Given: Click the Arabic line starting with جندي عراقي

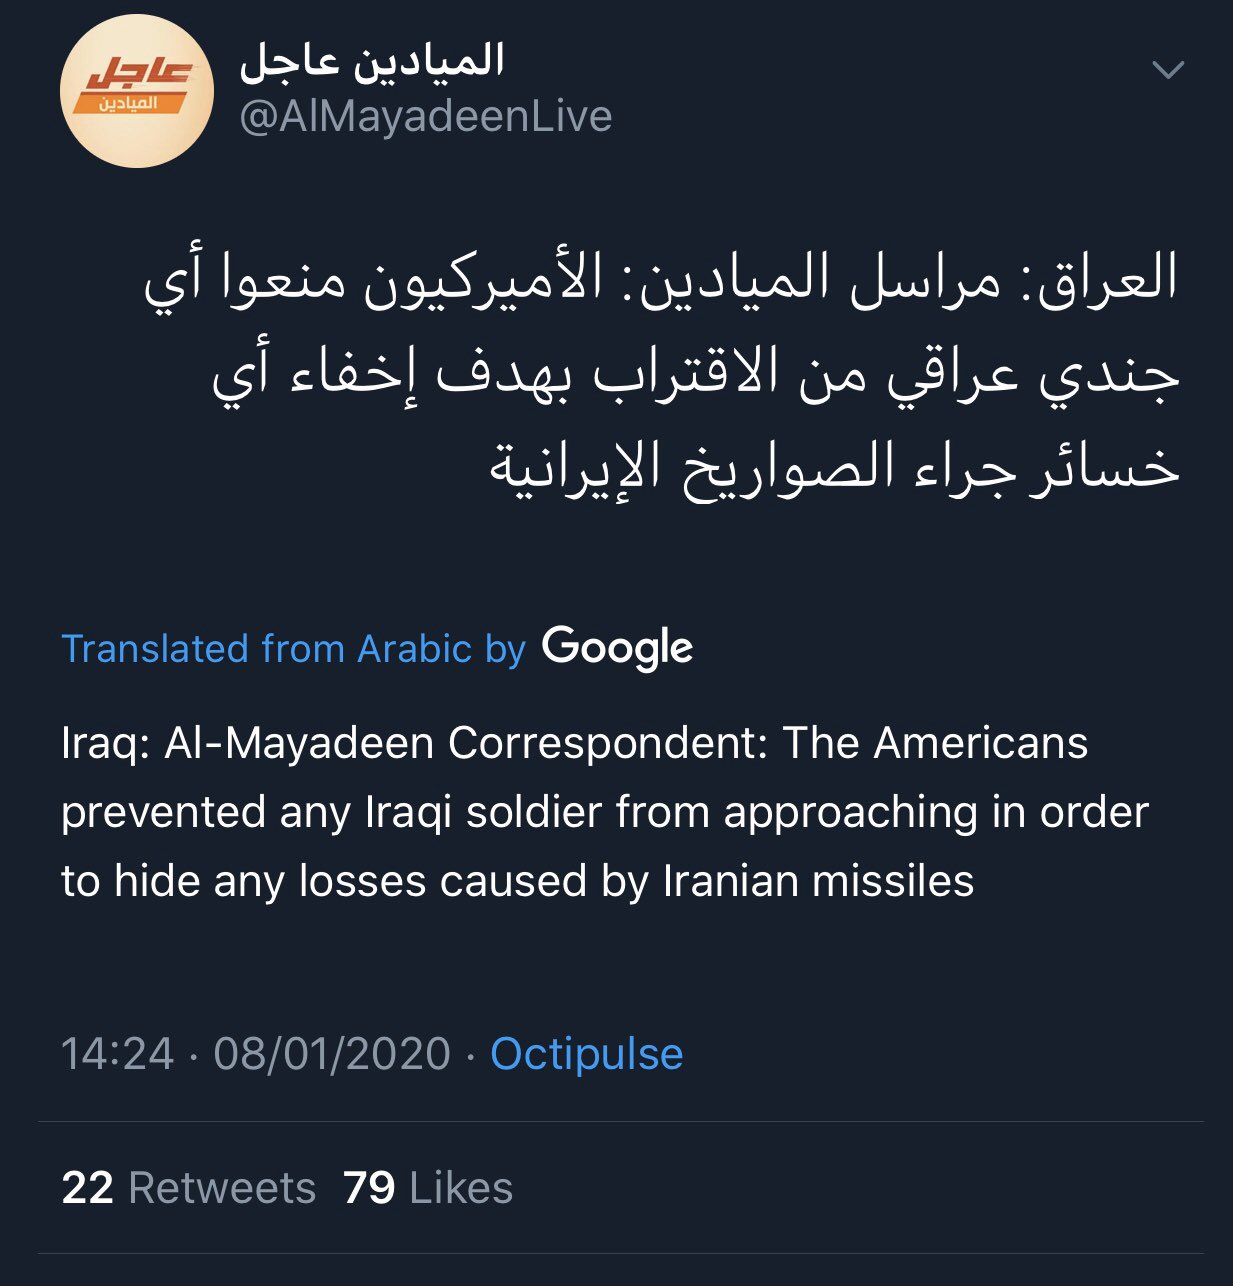Looking at the screenshot, I should coord(696,372).
